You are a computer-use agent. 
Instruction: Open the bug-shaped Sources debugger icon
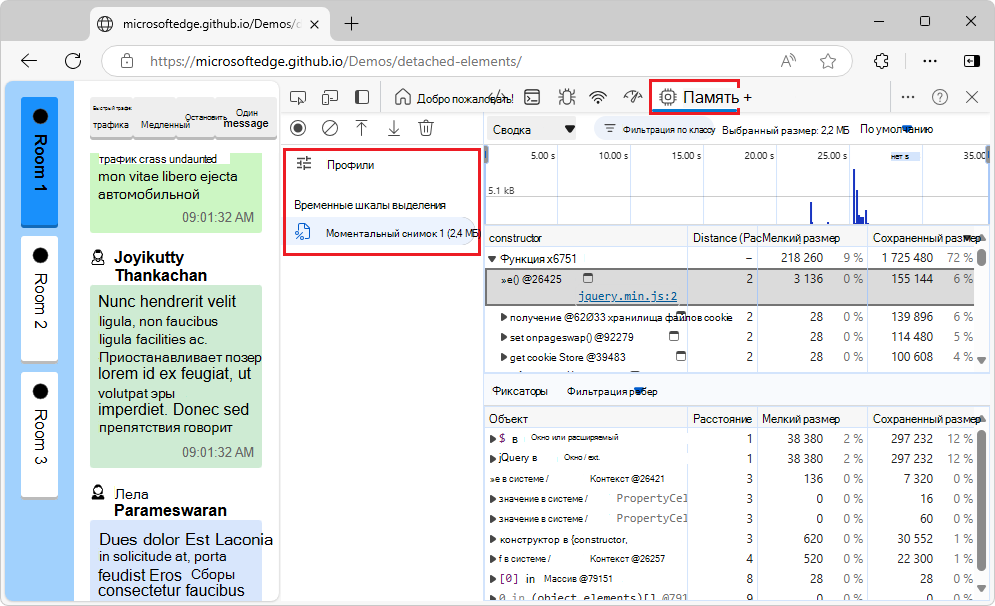[x=566, y=97]
